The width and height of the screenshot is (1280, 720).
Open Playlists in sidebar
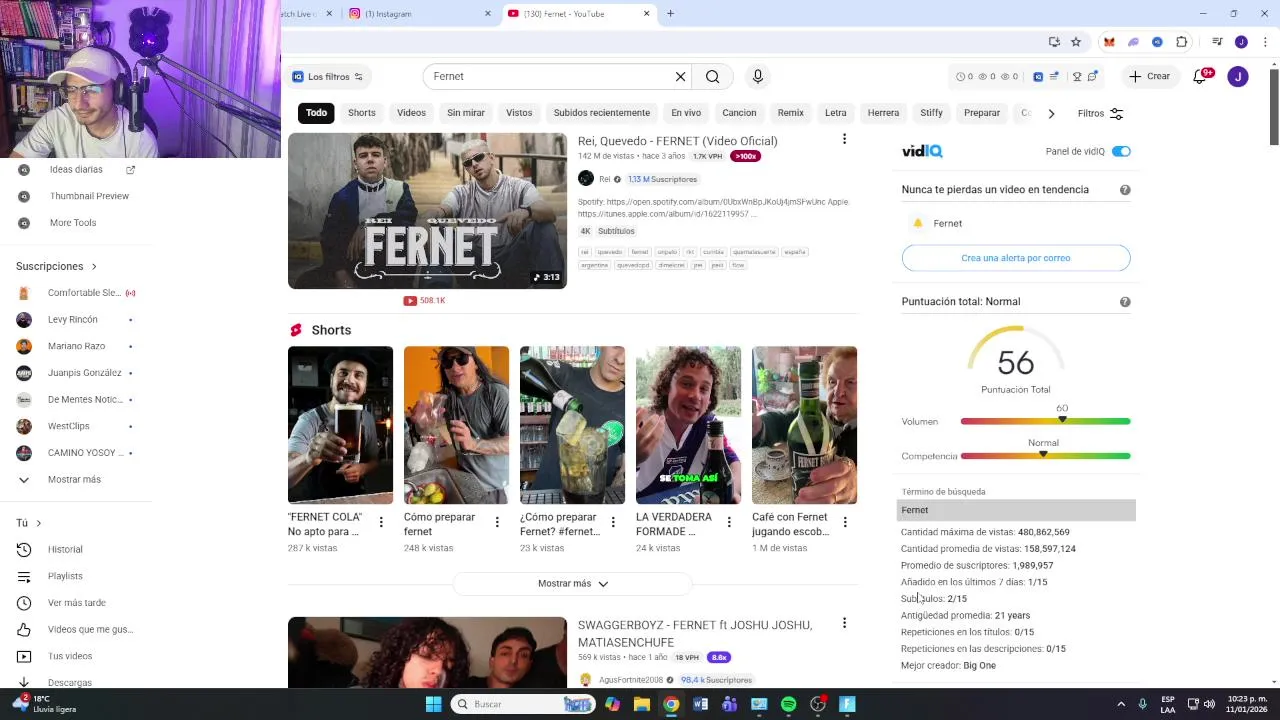(65, 576)
